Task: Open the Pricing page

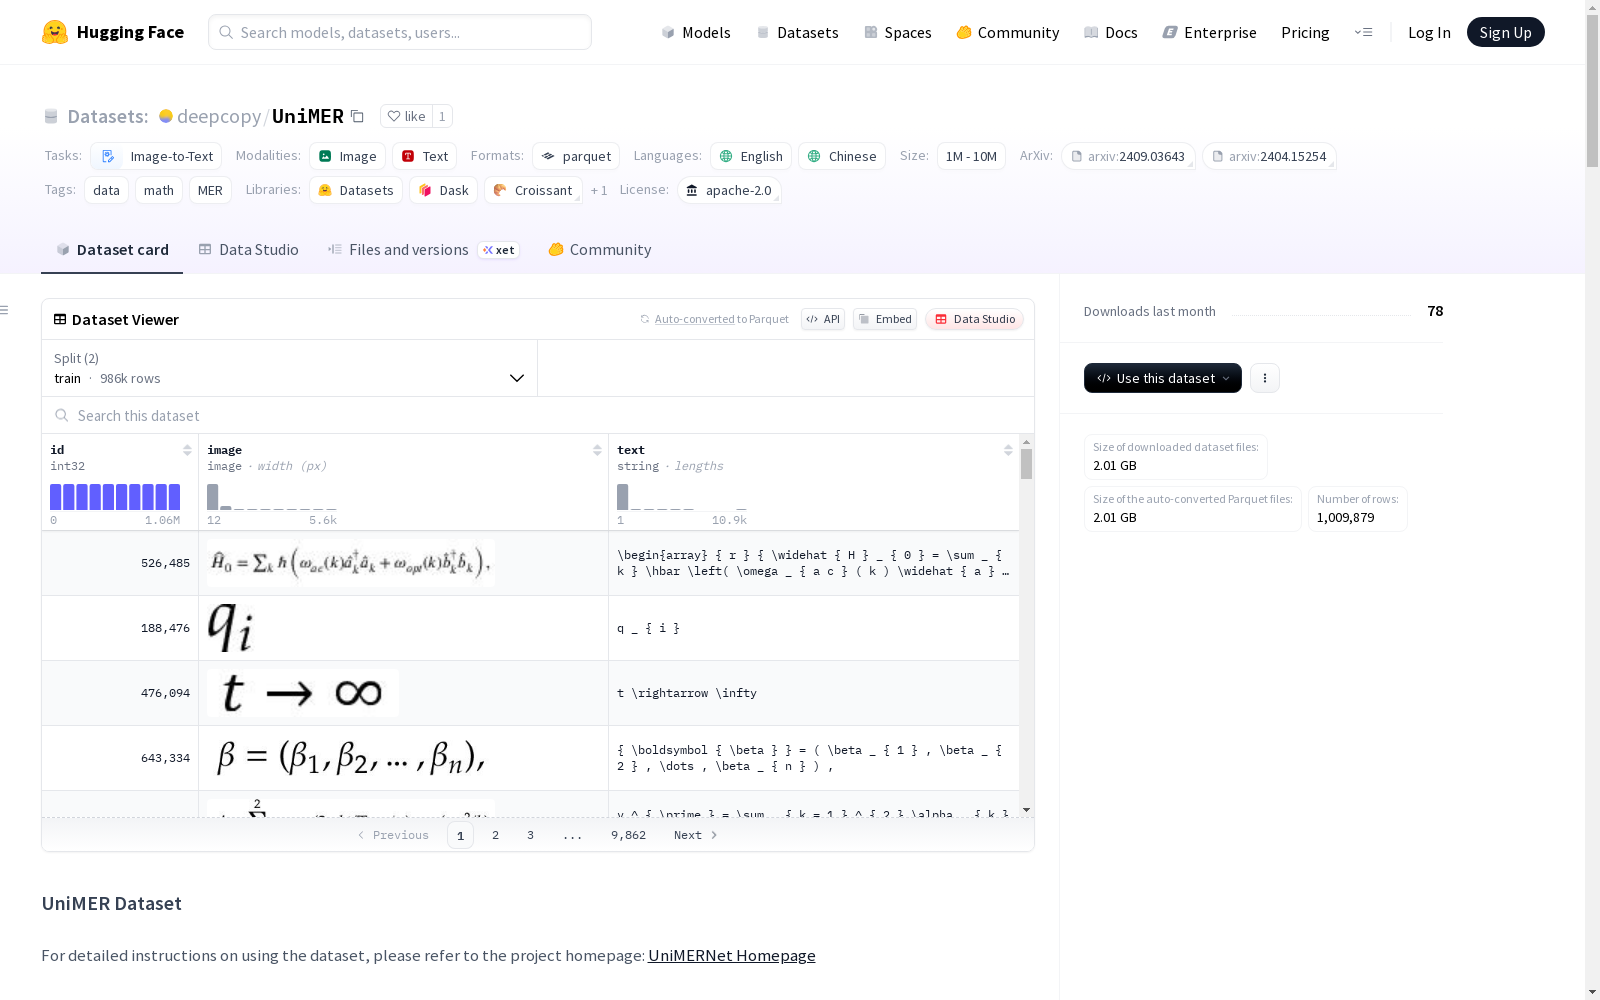Action: click(x=1305, y=32)
